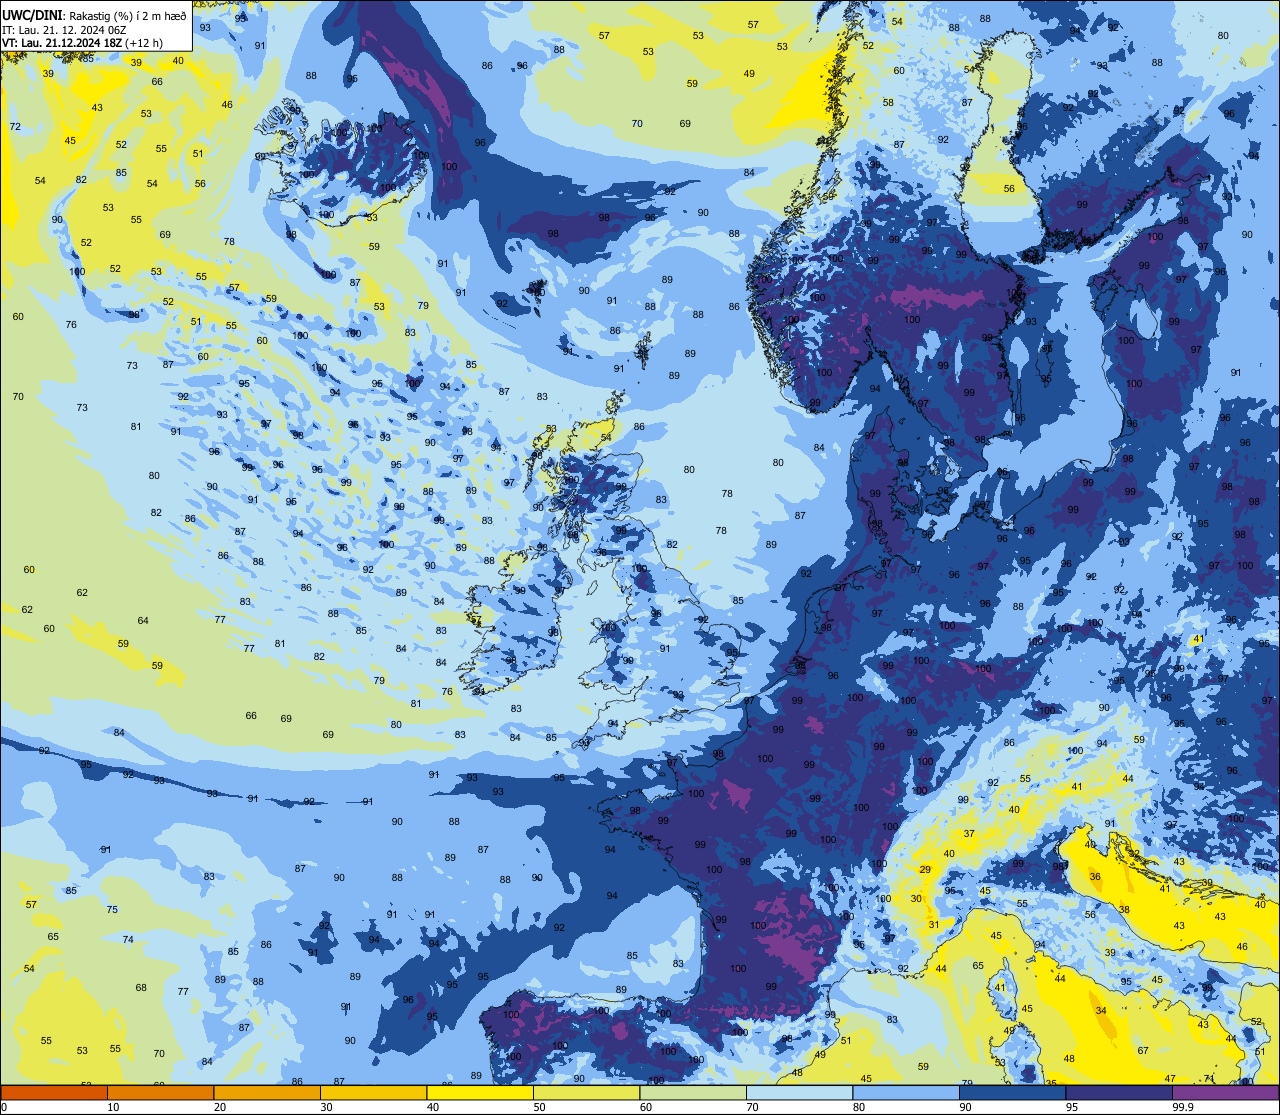Click the '99.9' tick label on the color scale
1280x1115 pixels.
click(x=1184, y=1107)
